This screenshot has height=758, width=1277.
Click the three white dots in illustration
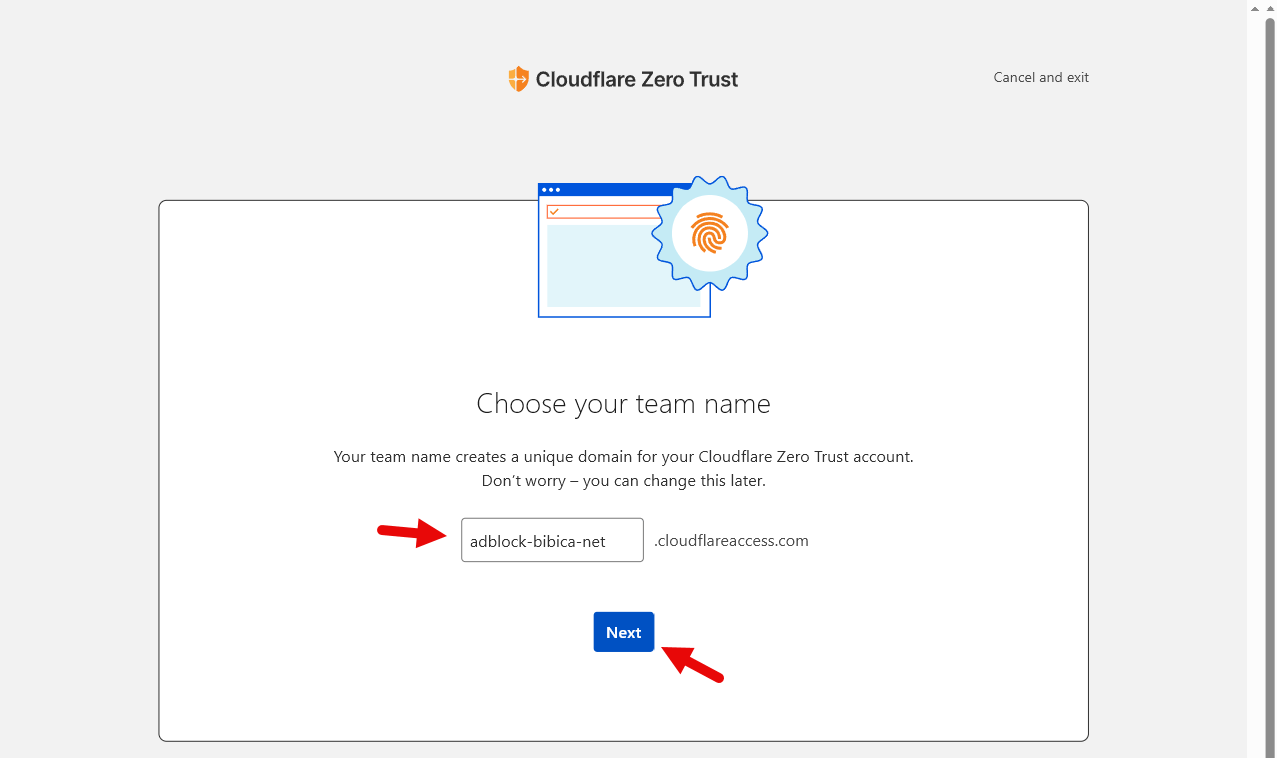pos(551,190)
